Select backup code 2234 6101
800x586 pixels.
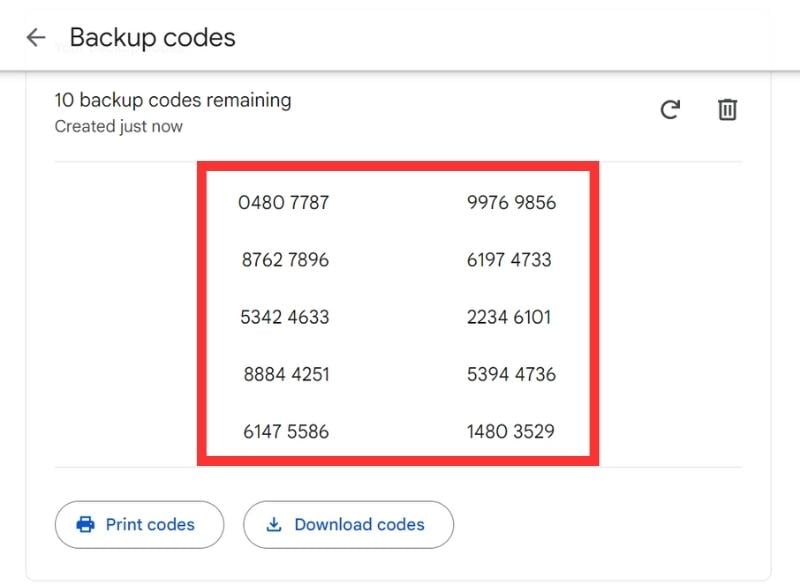pos(509,317)
